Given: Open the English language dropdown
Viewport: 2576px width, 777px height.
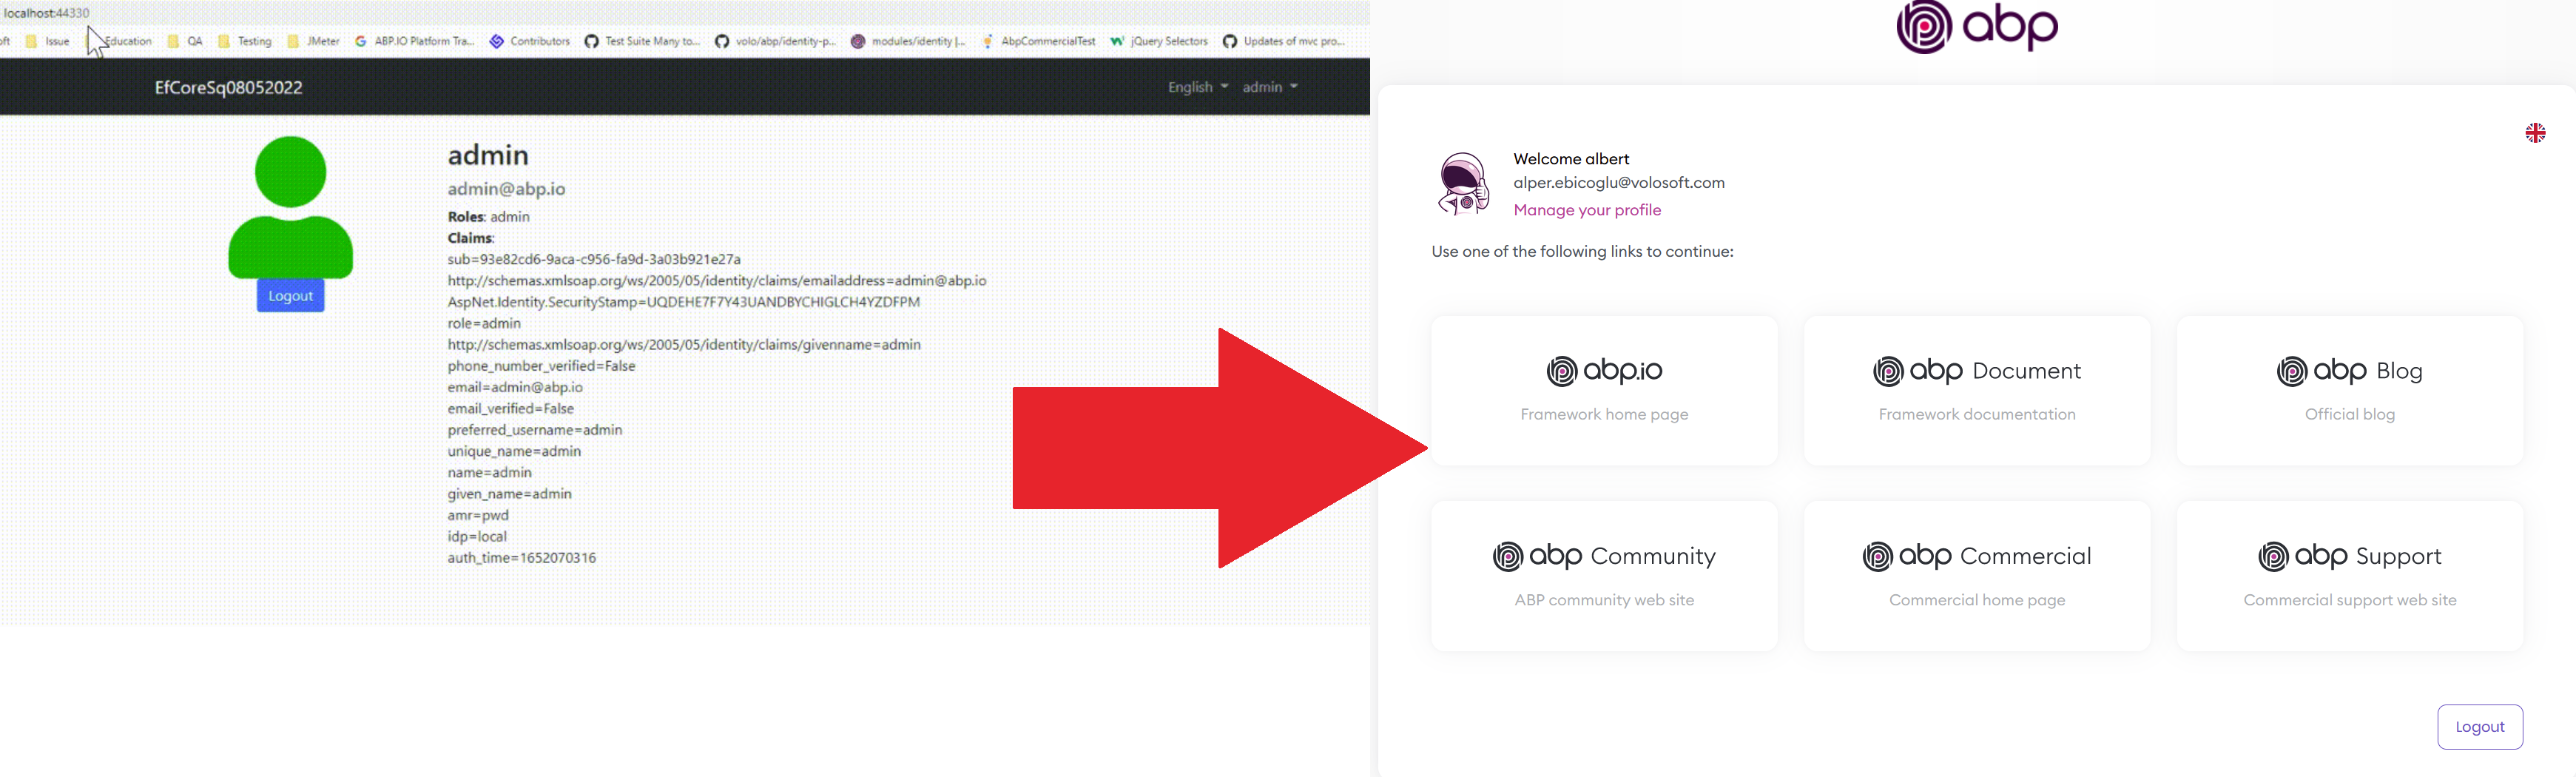Looking at the screenshot, I should tap(1196, 87).
